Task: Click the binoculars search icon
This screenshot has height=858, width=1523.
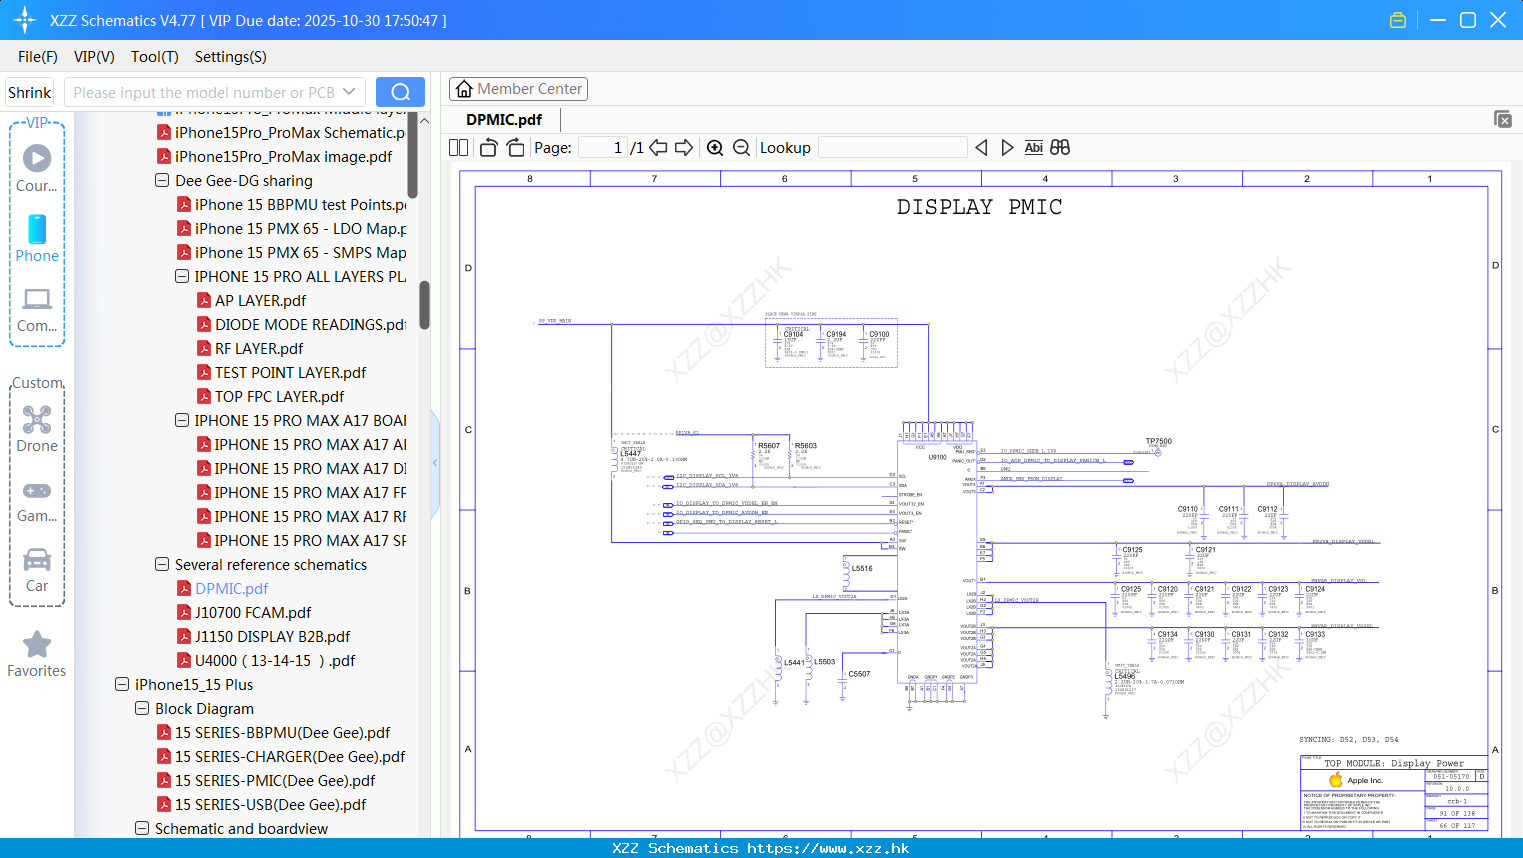Action: pos(1060,147)
